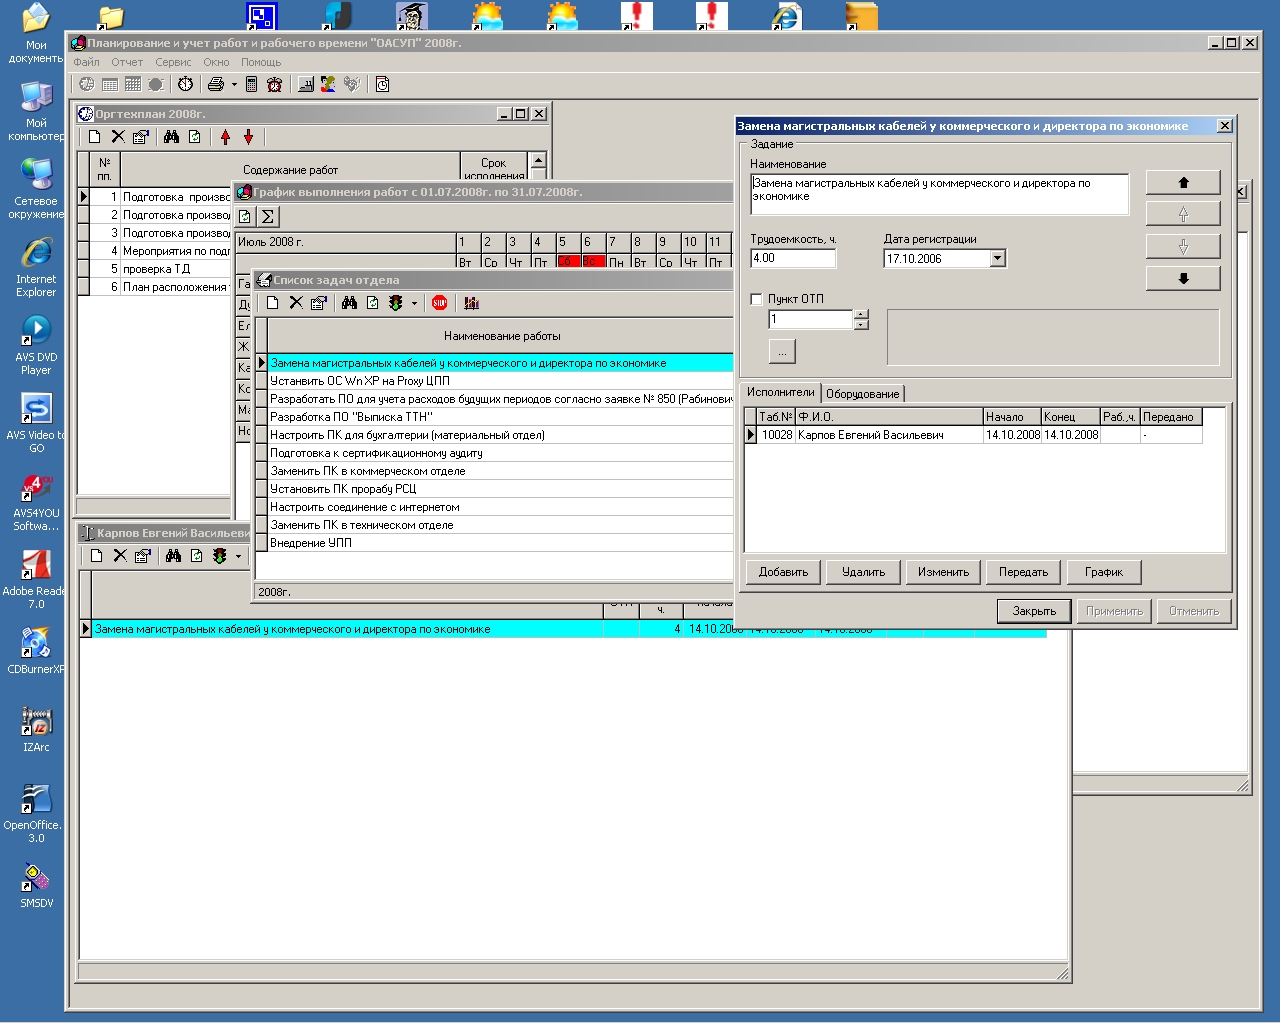Select task row Разработка ПО "Выписка ТТН"
This screenshot has width=1280, height=1024.
[351, 417]
